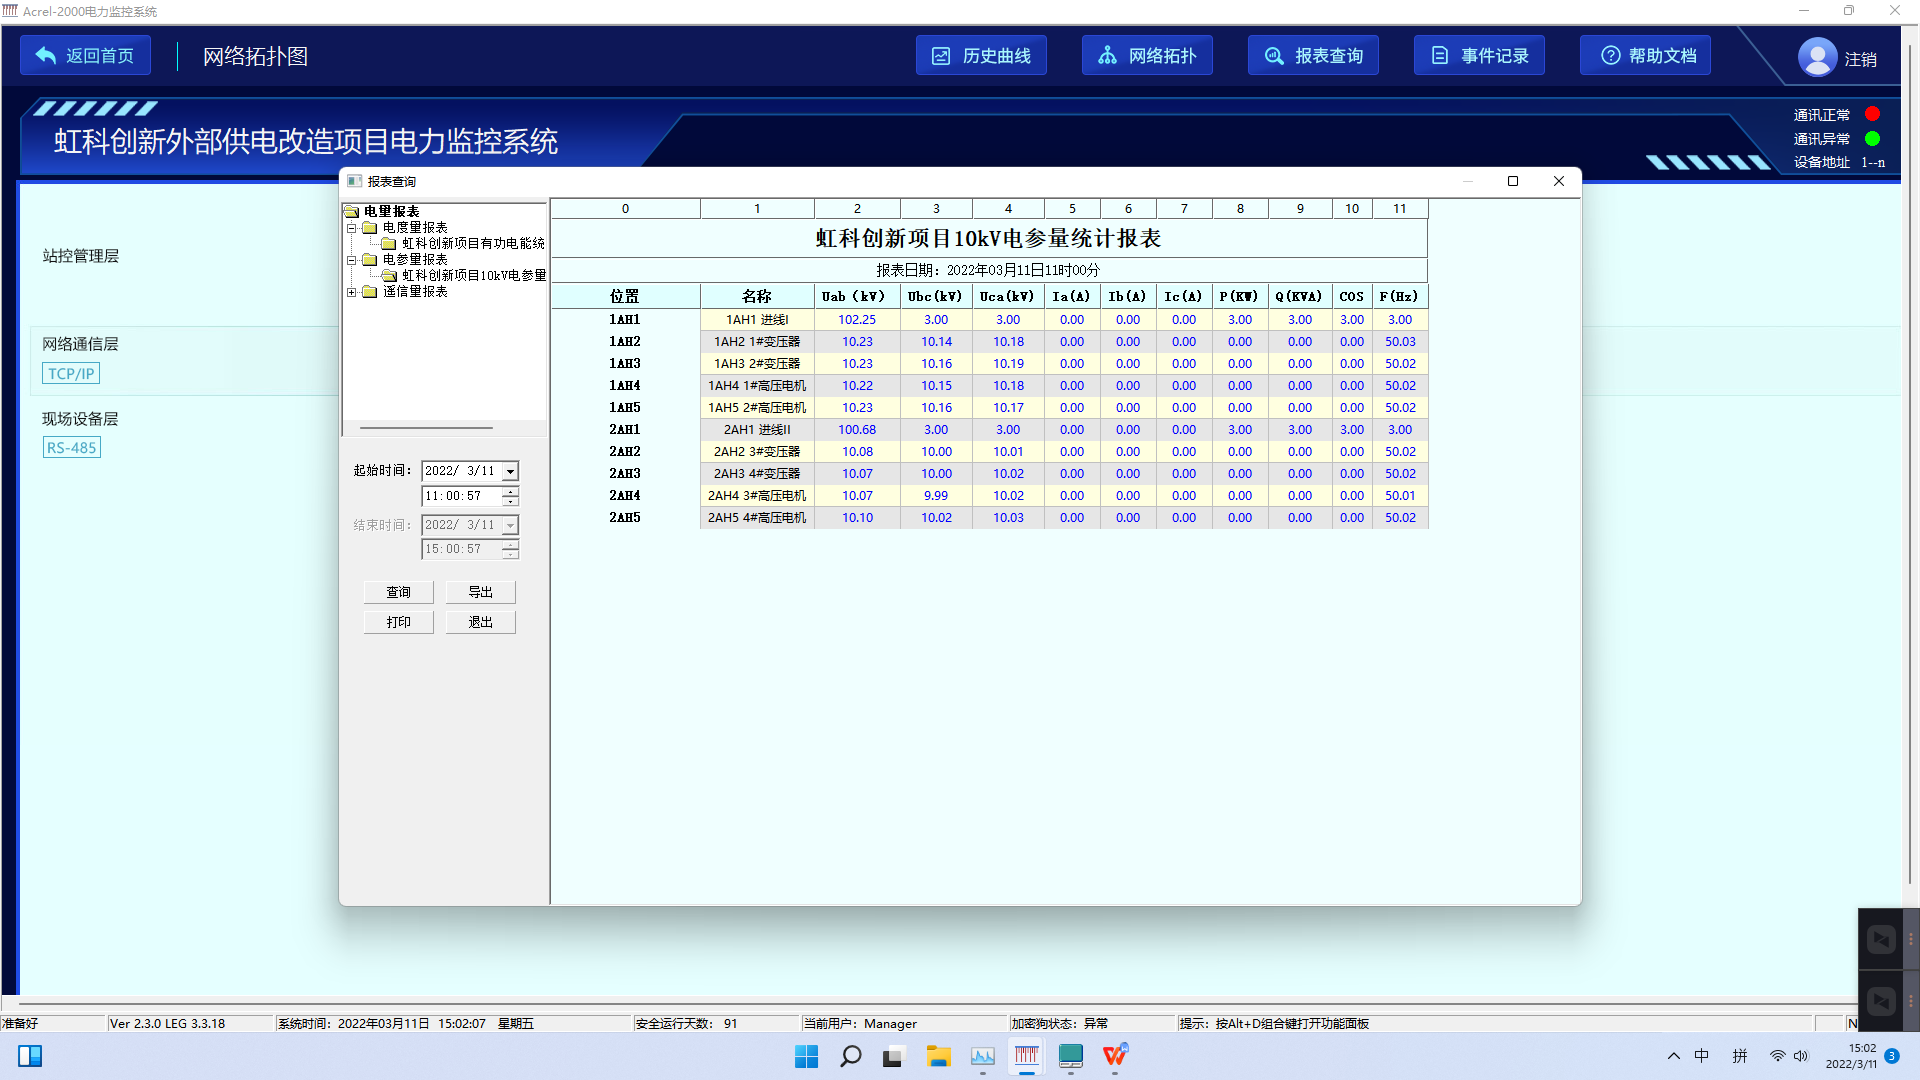Click the 打印 print button
Image resolution: width=1920 pixels, height=1080 pixels.
[x=398, y=622]
